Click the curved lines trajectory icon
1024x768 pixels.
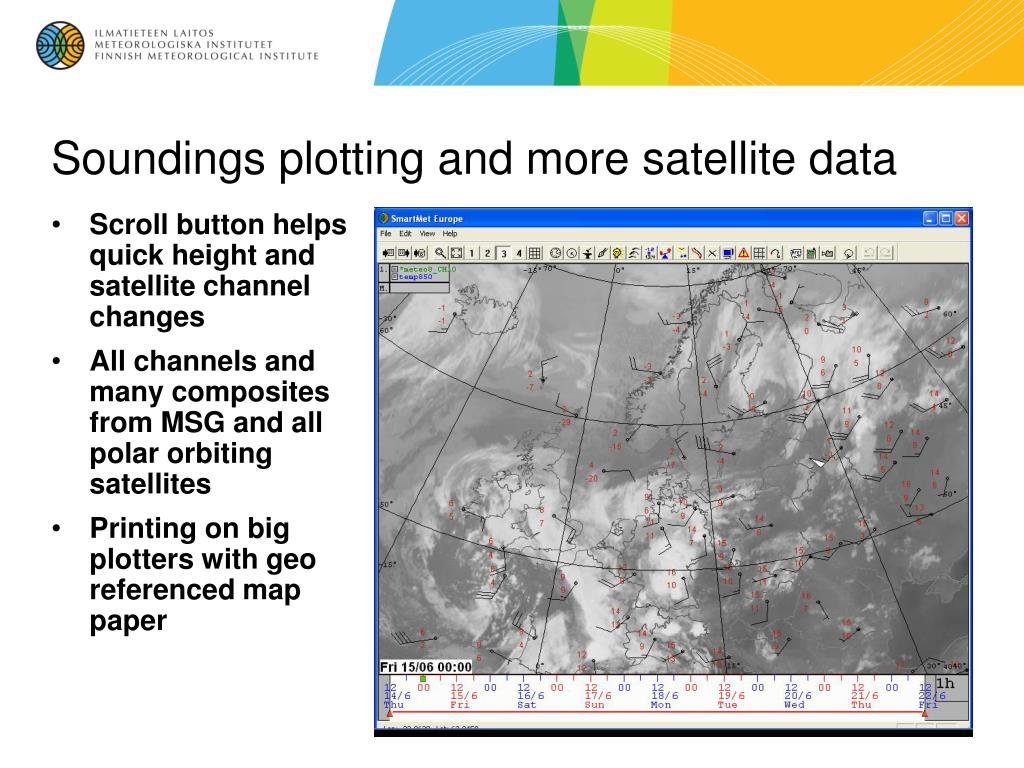point(633,253)
